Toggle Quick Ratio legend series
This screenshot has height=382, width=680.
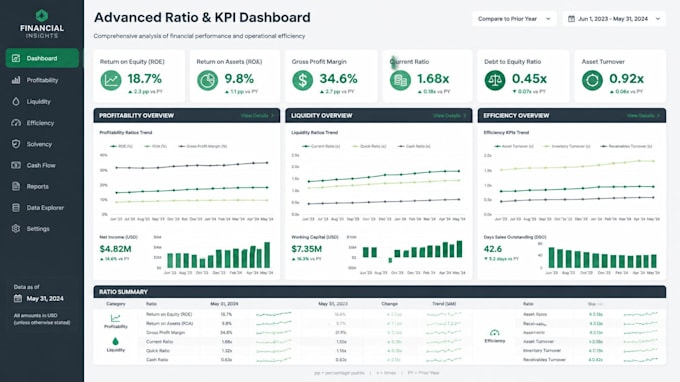coord(369,147)
